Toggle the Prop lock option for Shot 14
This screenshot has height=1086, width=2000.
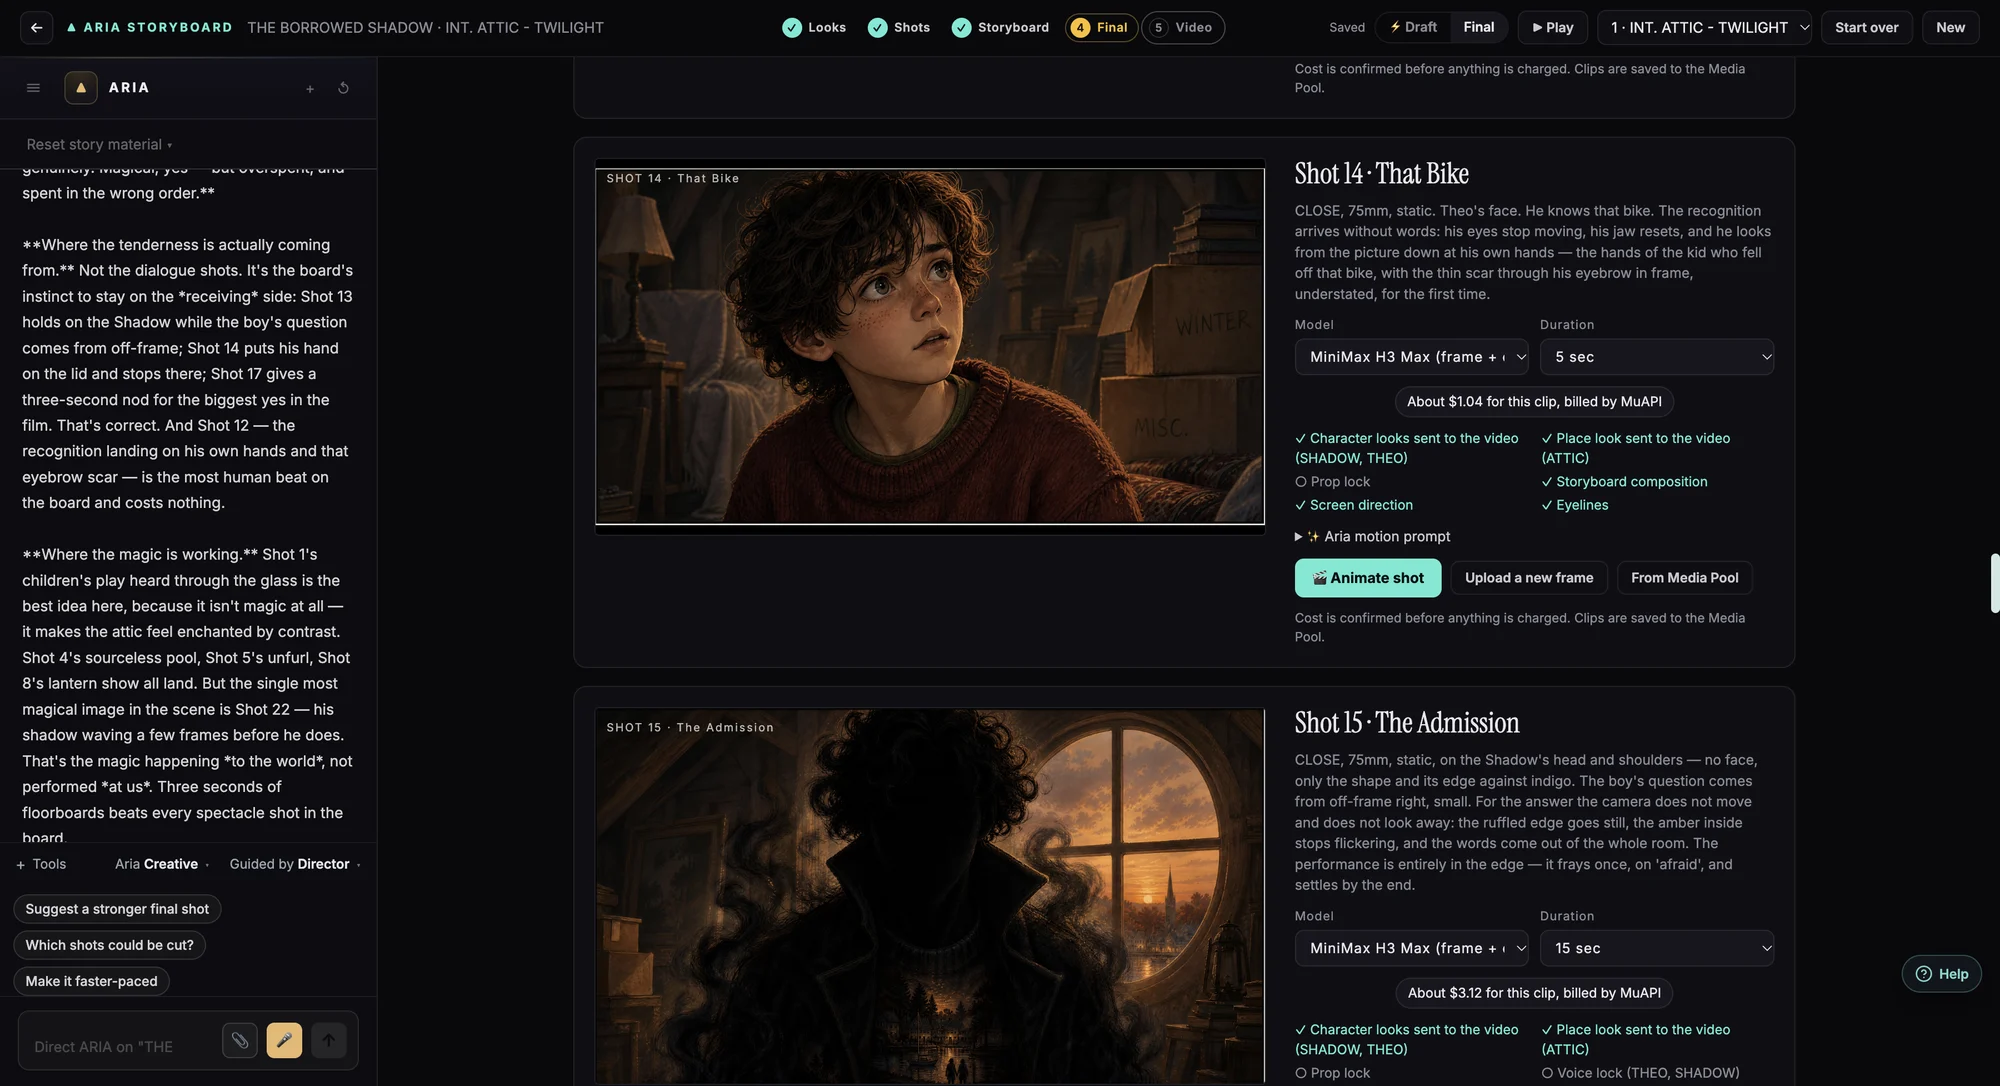1333,481
